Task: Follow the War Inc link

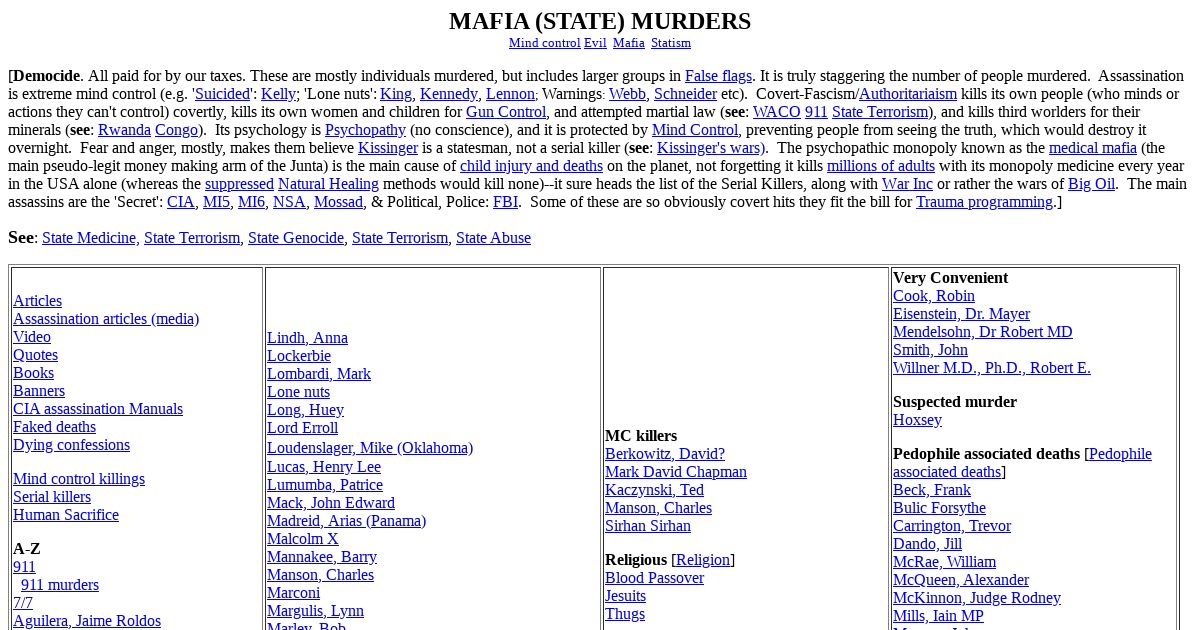Action: 907,184
